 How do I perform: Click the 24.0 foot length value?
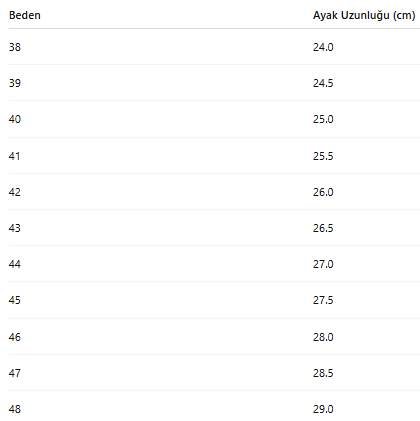click(x=323, y=47)
